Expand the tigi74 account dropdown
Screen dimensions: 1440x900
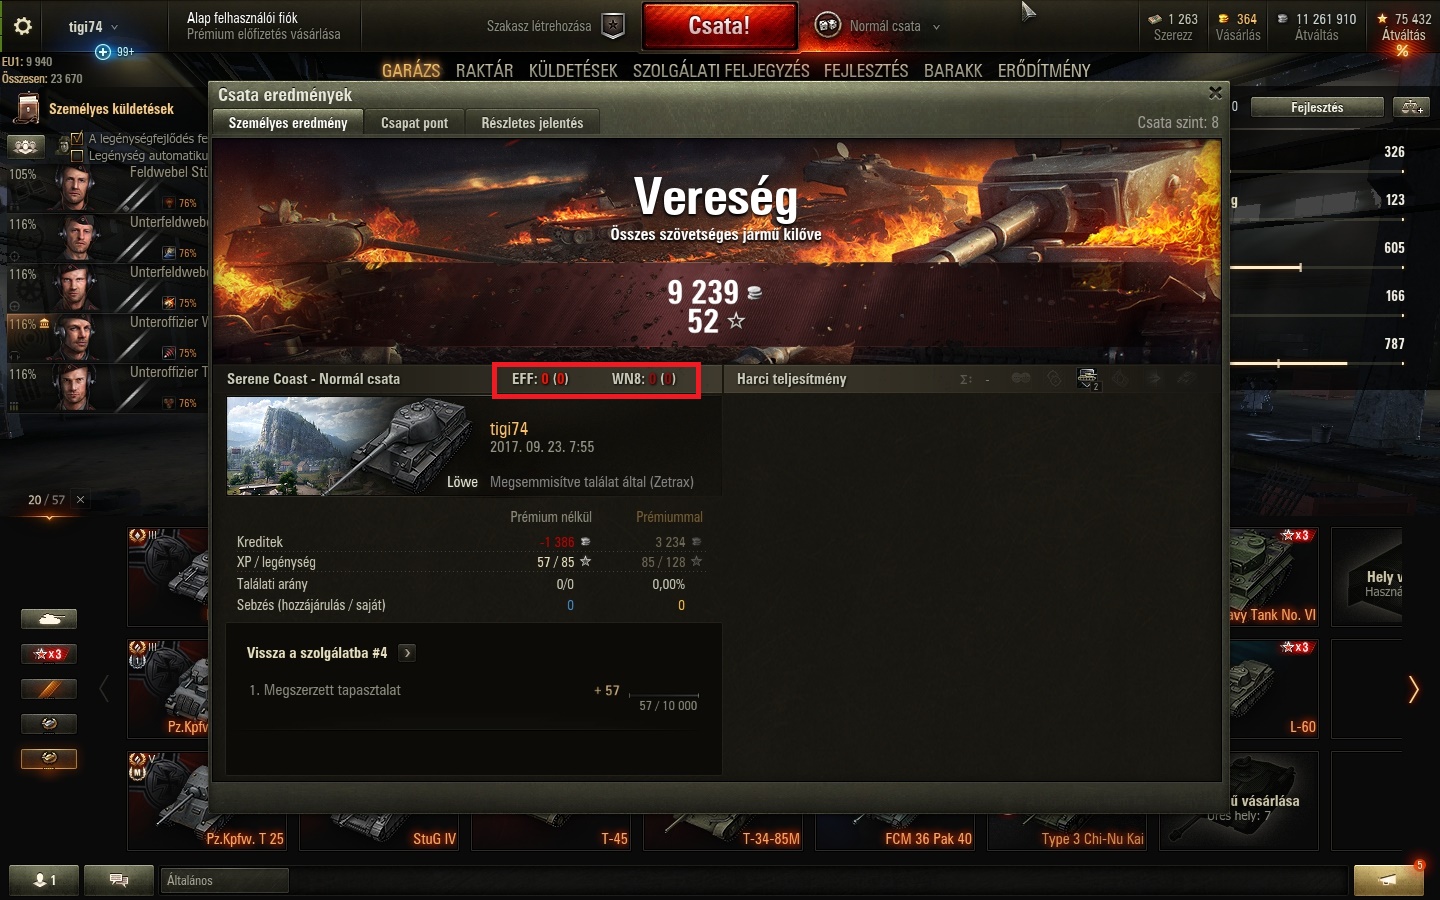92,27
